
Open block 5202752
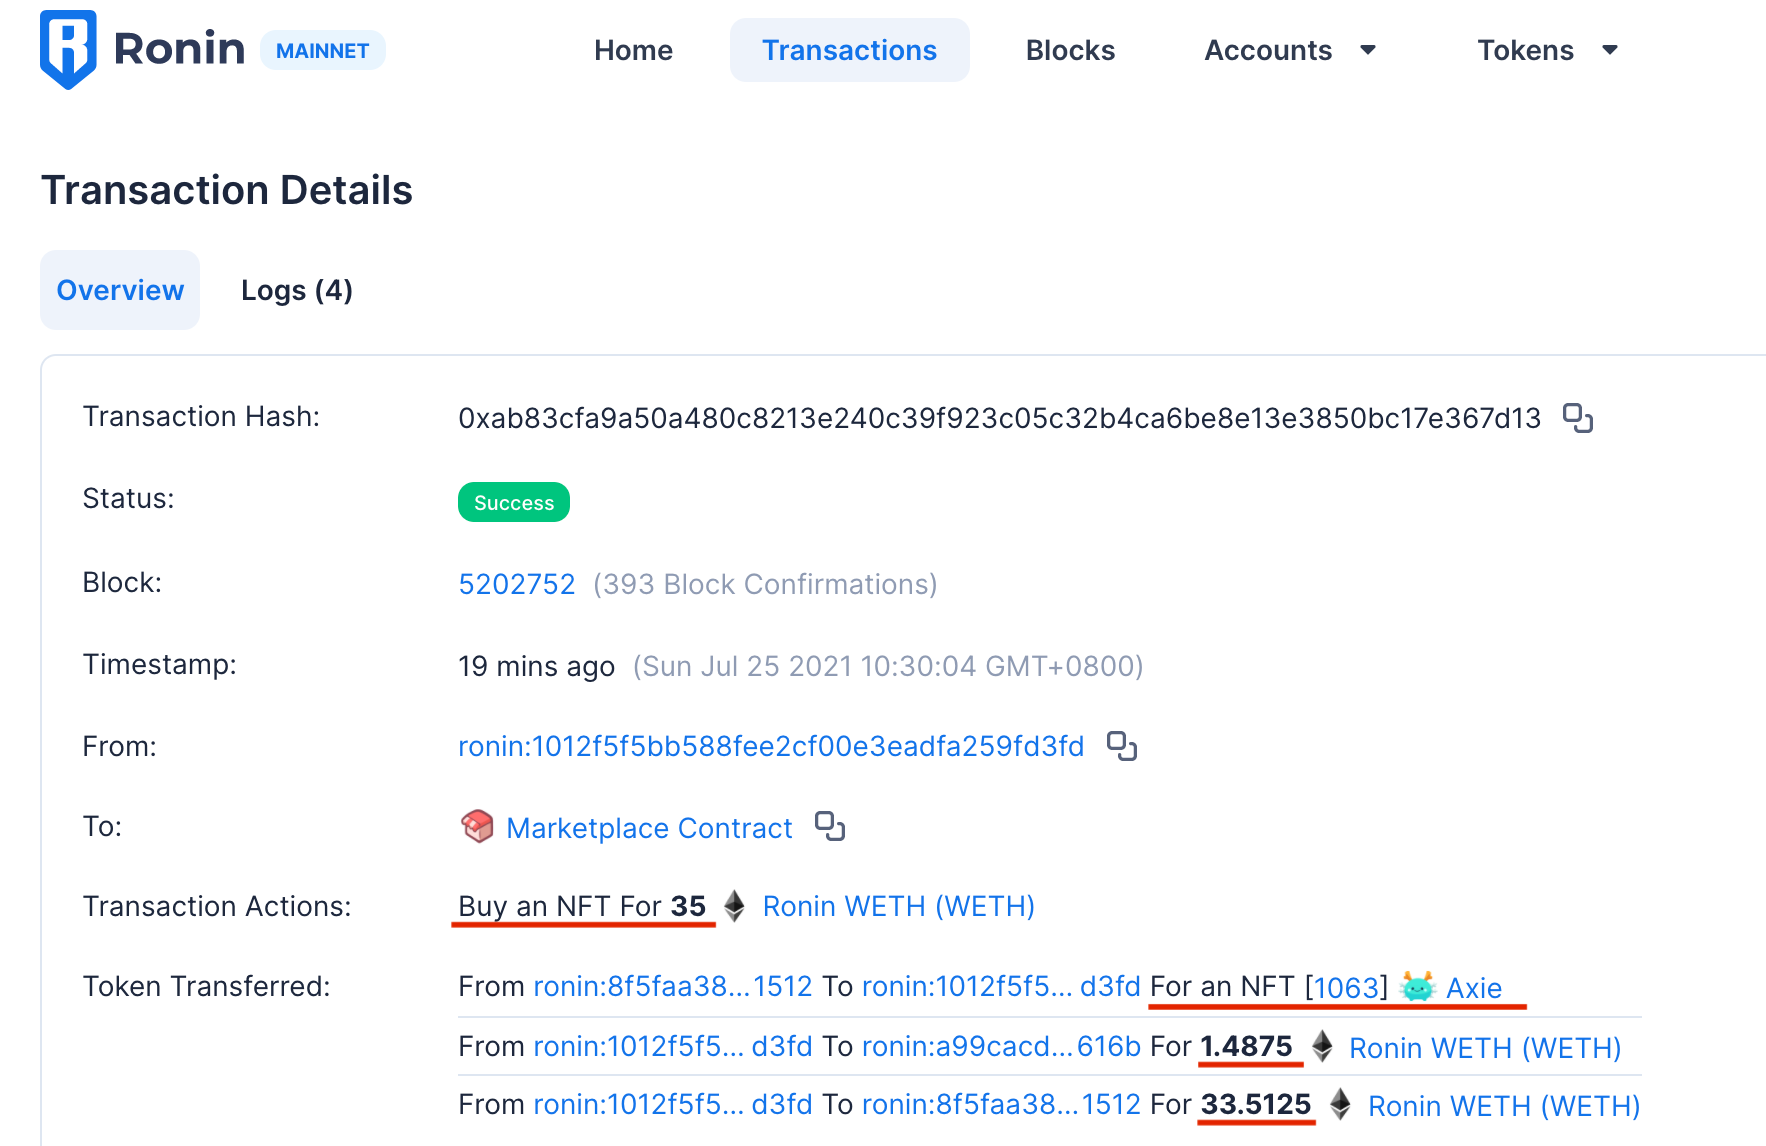pyautogui.click(x=517, y=584)
